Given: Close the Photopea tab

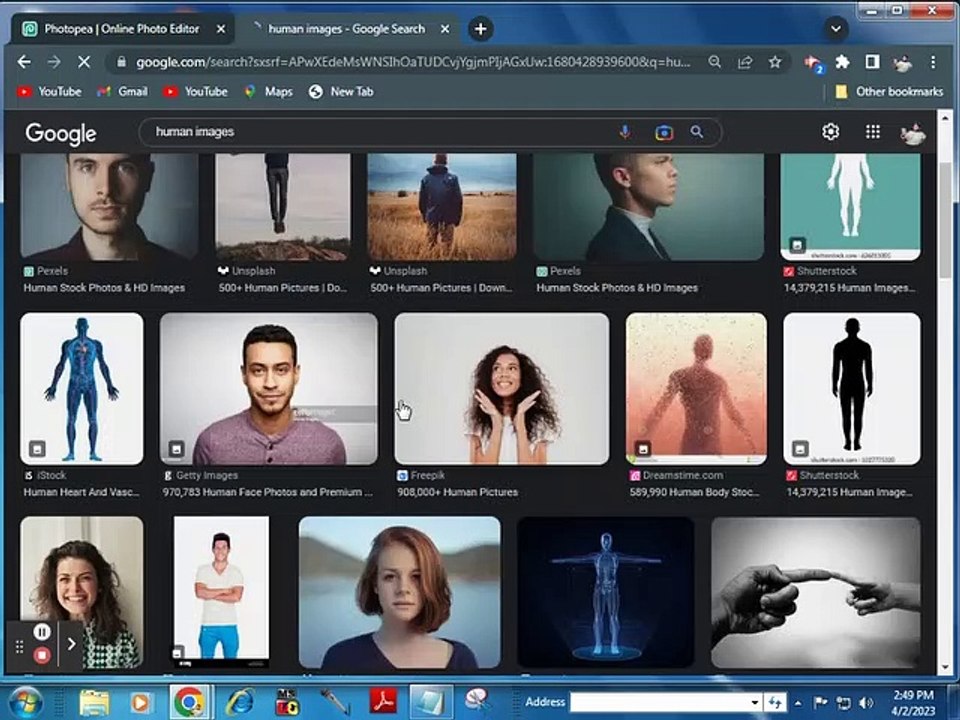Looking at the screenshot, I should 221,29.
